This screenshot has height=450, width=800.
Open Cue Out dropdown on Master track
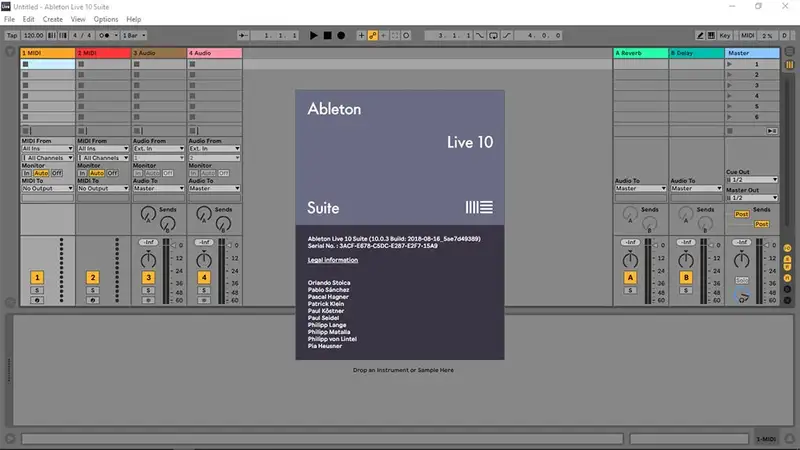tap(752, 180)
